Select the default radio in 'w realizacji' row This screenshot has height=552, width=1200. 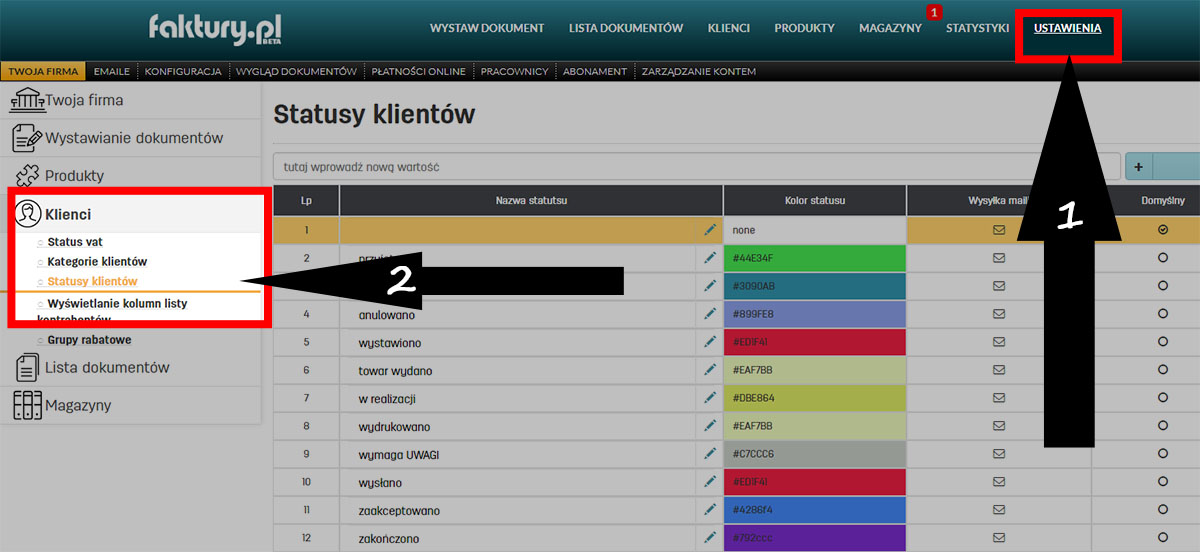point(1162,398)
